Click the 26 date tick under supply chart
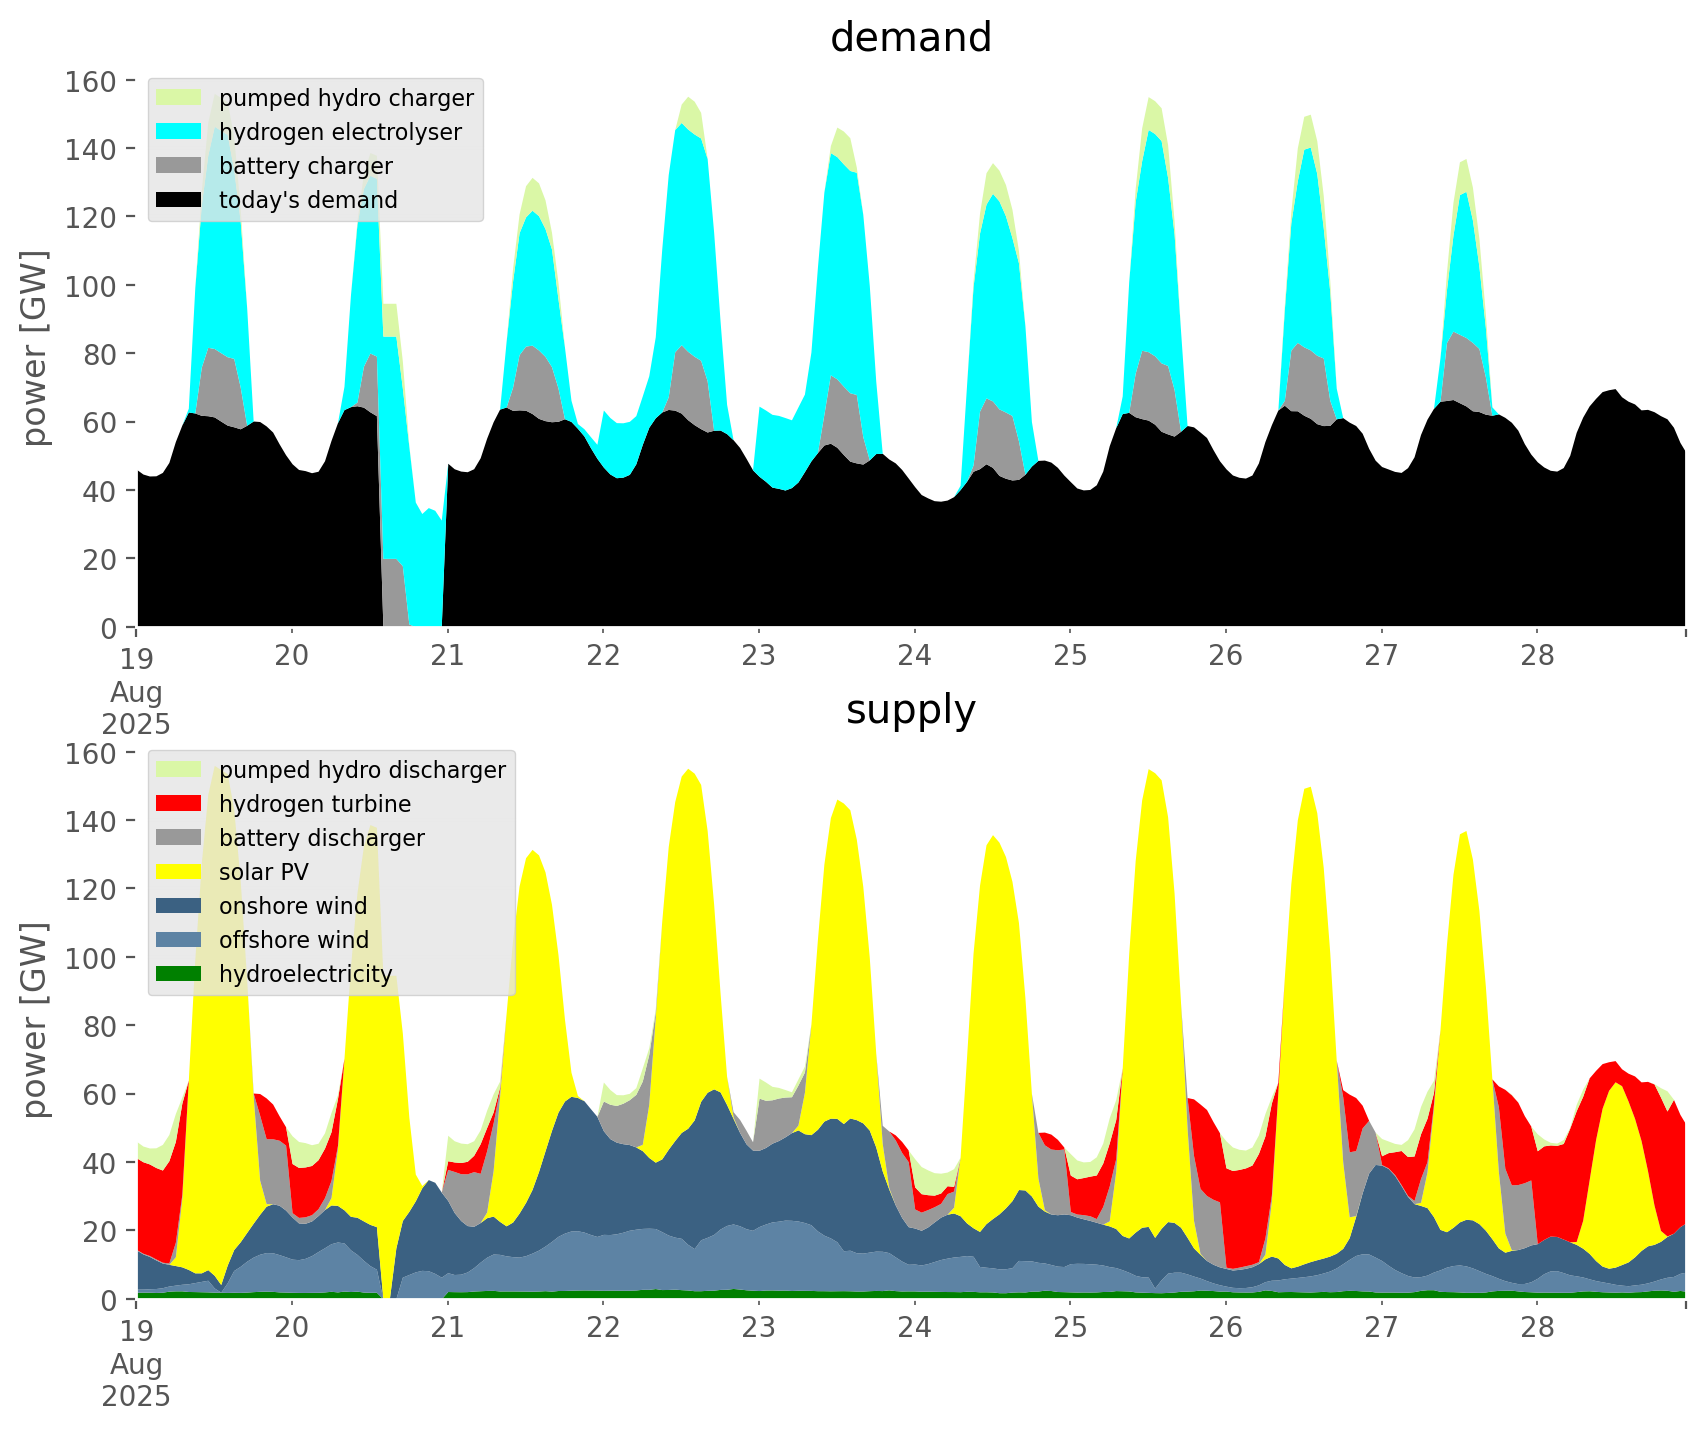1706x1431 pixels. (1225, 1328)
